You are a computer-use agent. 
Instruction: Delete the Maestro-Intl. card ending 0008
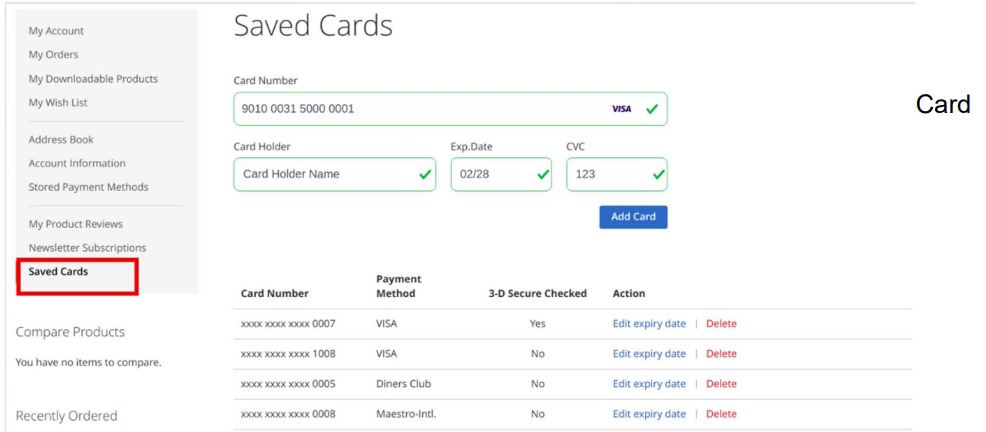click(x=721, y=414)
